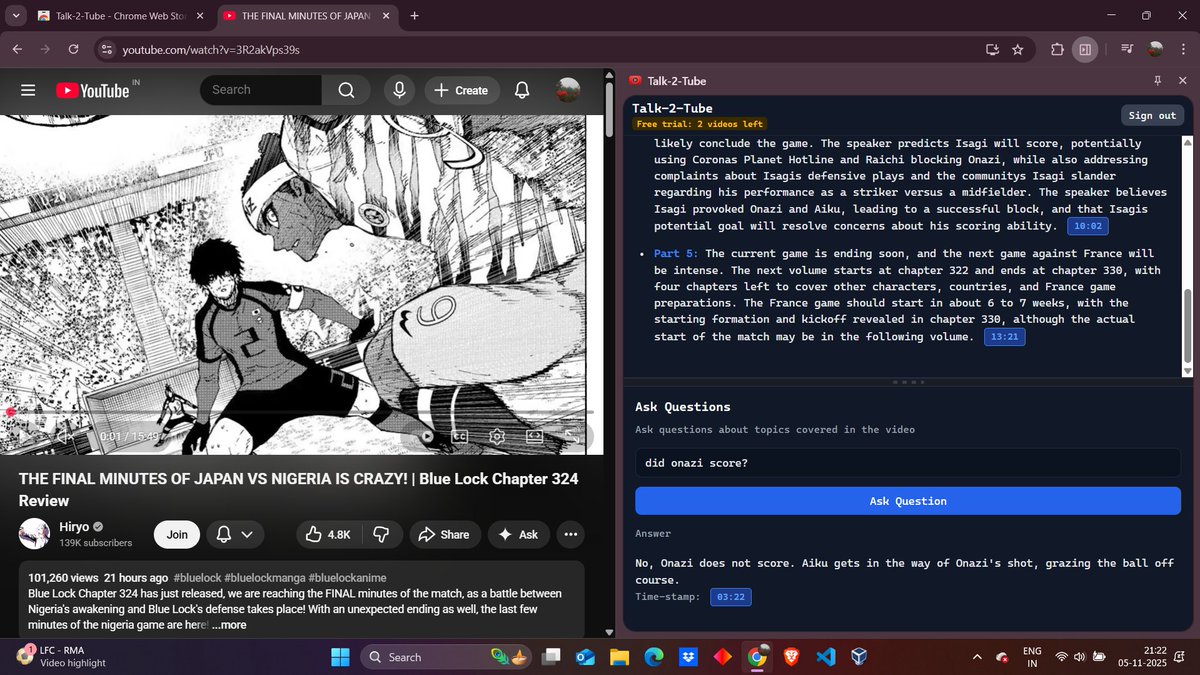Open the player settings gear

pyautogui.click(x=496, y=436)
